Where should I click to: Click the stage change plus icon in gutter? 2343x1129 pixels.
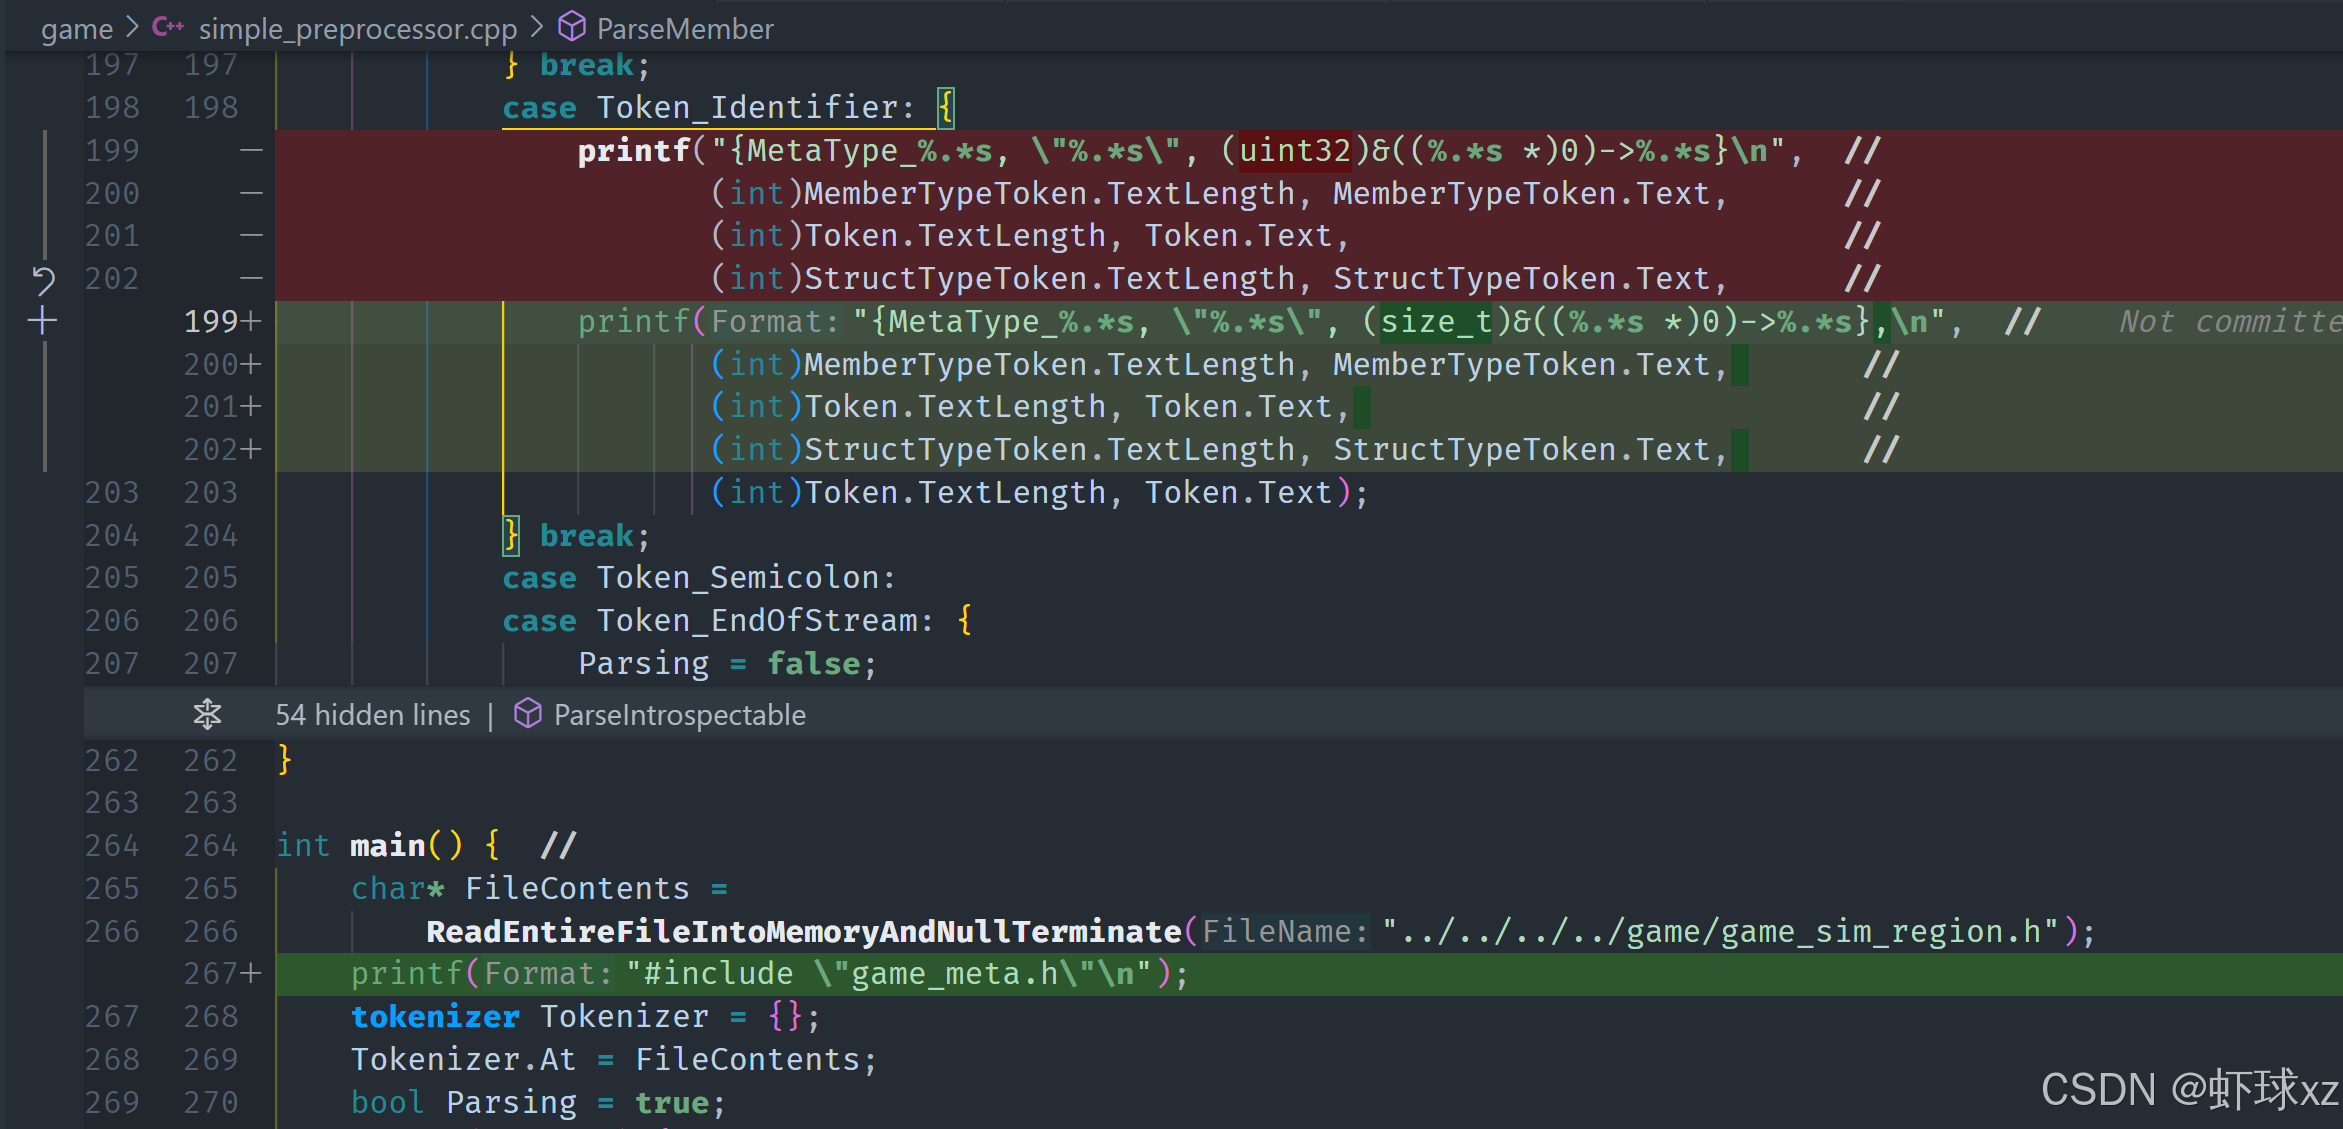click(42, 322)
